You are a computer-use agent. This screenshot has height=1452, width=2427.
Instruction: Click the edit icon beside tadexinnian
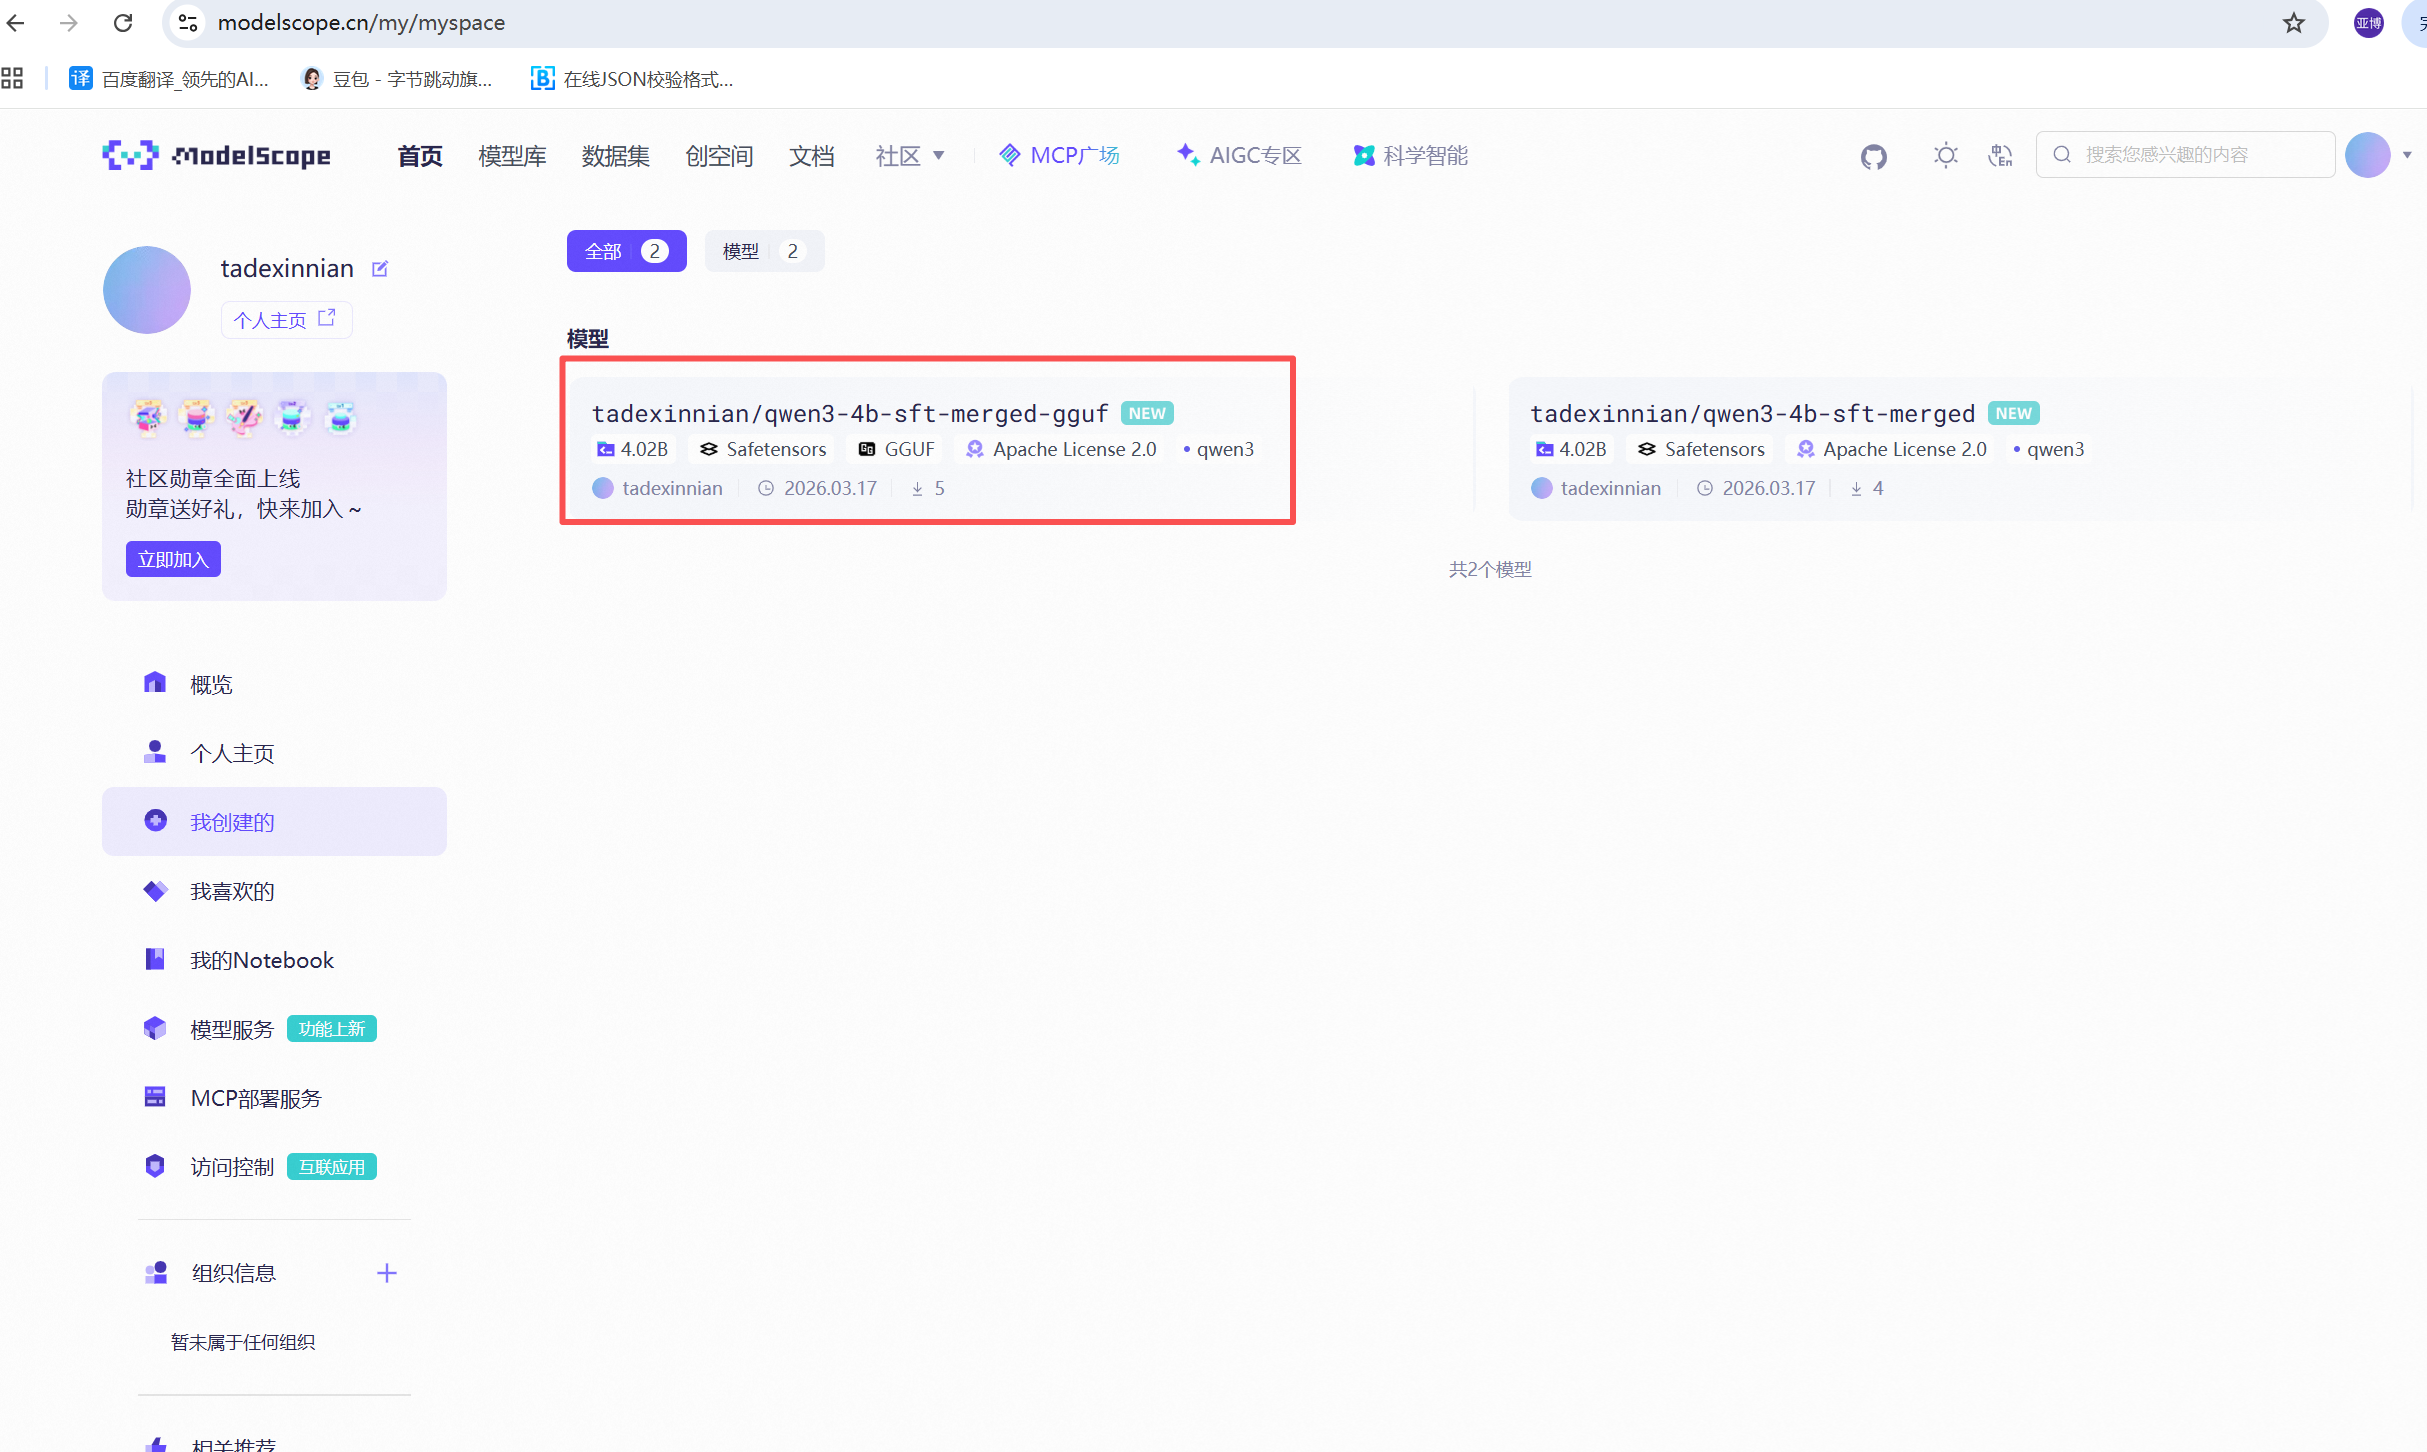click(x=380, y=269)
